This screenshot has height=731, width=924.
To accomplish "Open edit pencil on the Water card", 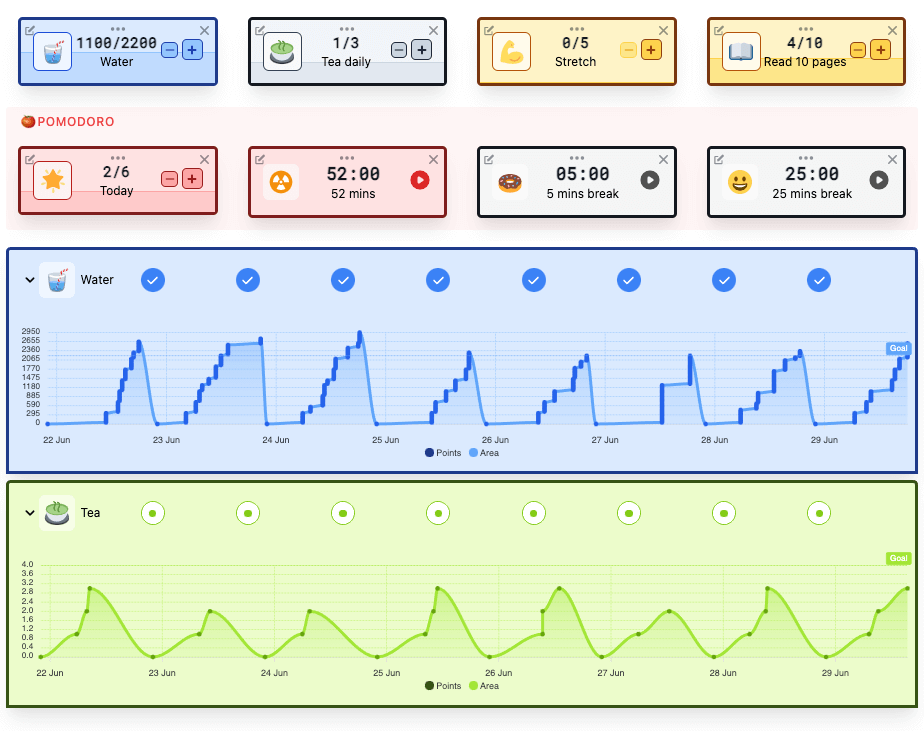I will pyautogui.click(x=30, y=30).
